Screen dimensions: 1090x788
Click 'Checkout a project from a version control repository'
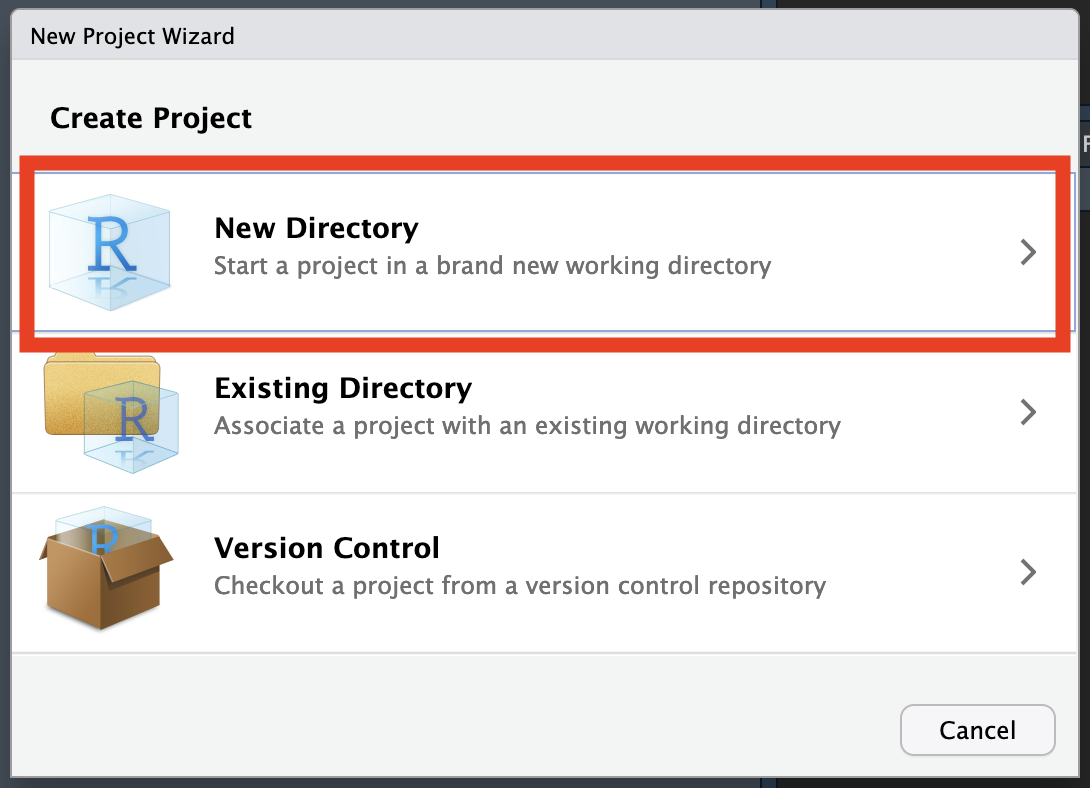point(520,586)
